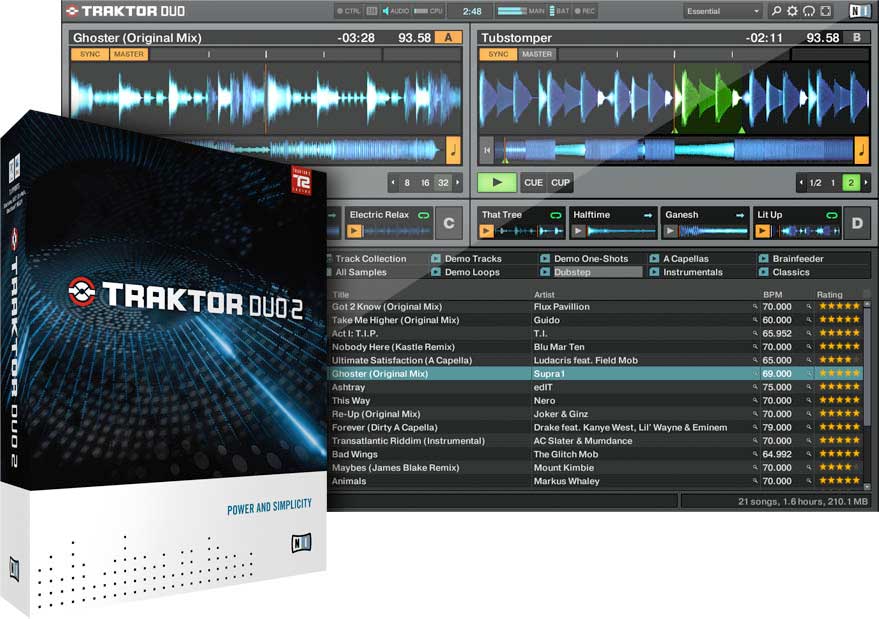Open the Brainfeeder playlist
879x619 pixels.
pyautogui.click(x=798, y=258)
